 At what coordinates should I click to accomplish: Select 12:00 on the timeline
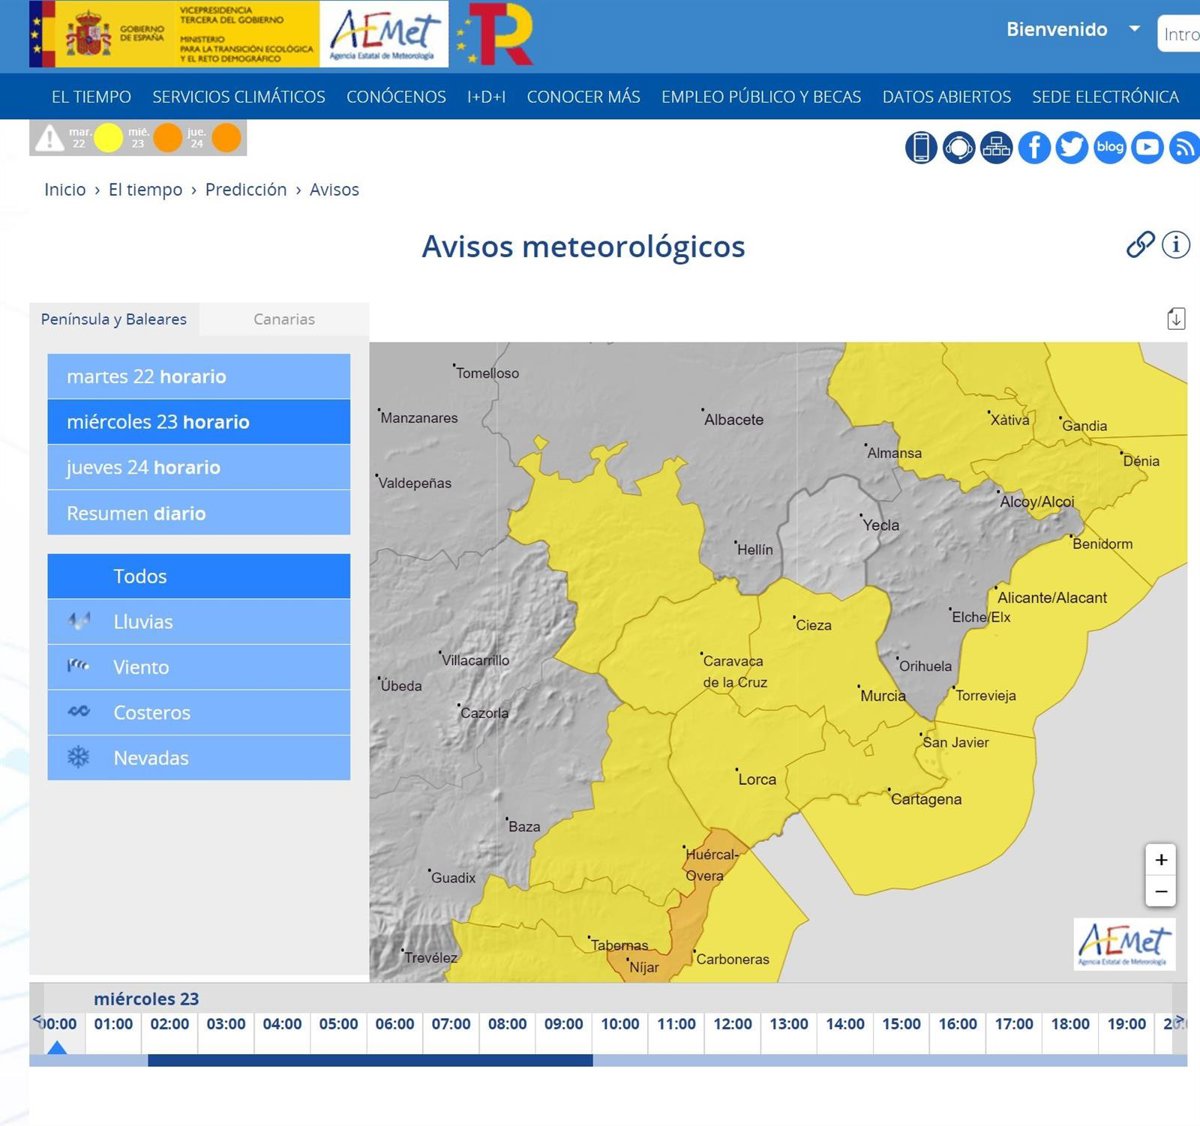click(732, 1024)
